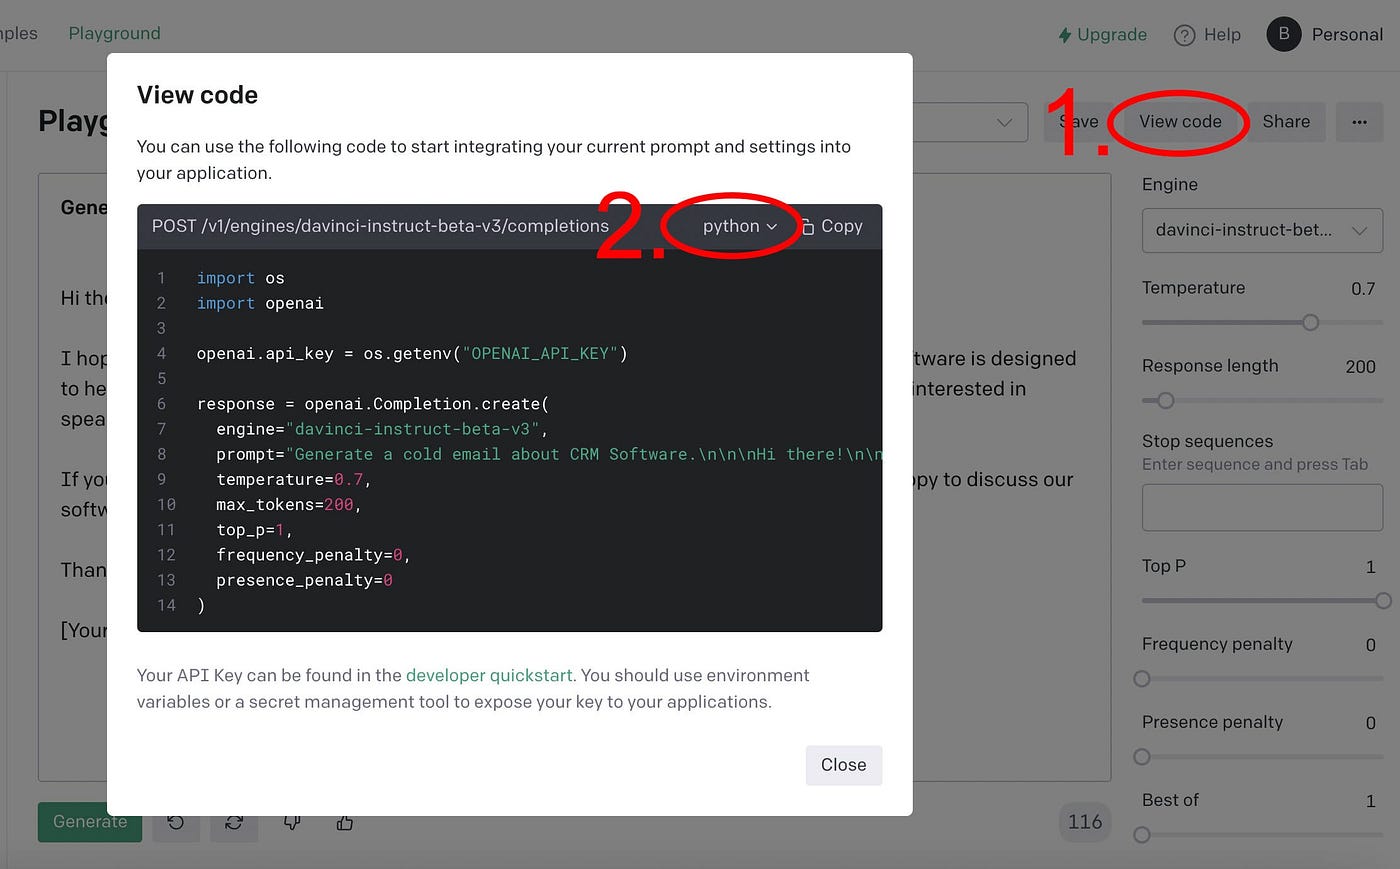Click the prompt= code line
Image resolution: width=1400 pixels, height=869 pixels.
[549, 454]
